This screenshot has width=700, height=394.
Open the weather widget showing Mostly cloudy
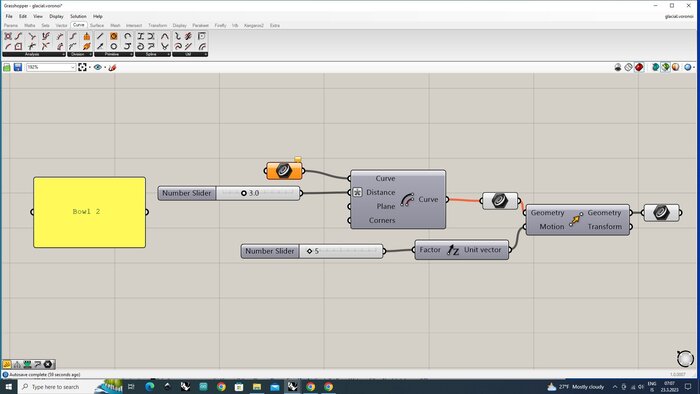click(575, 386)
